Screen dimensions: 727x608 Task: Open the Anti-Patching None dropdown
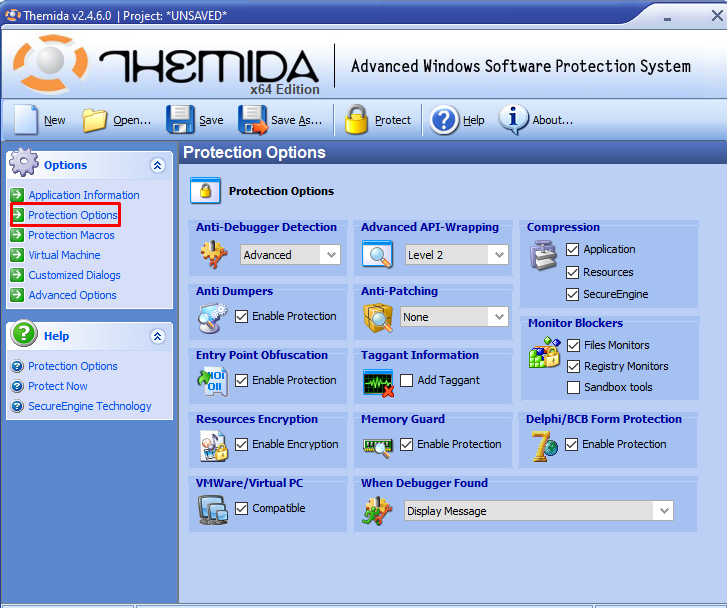click(x=454, y=317)
